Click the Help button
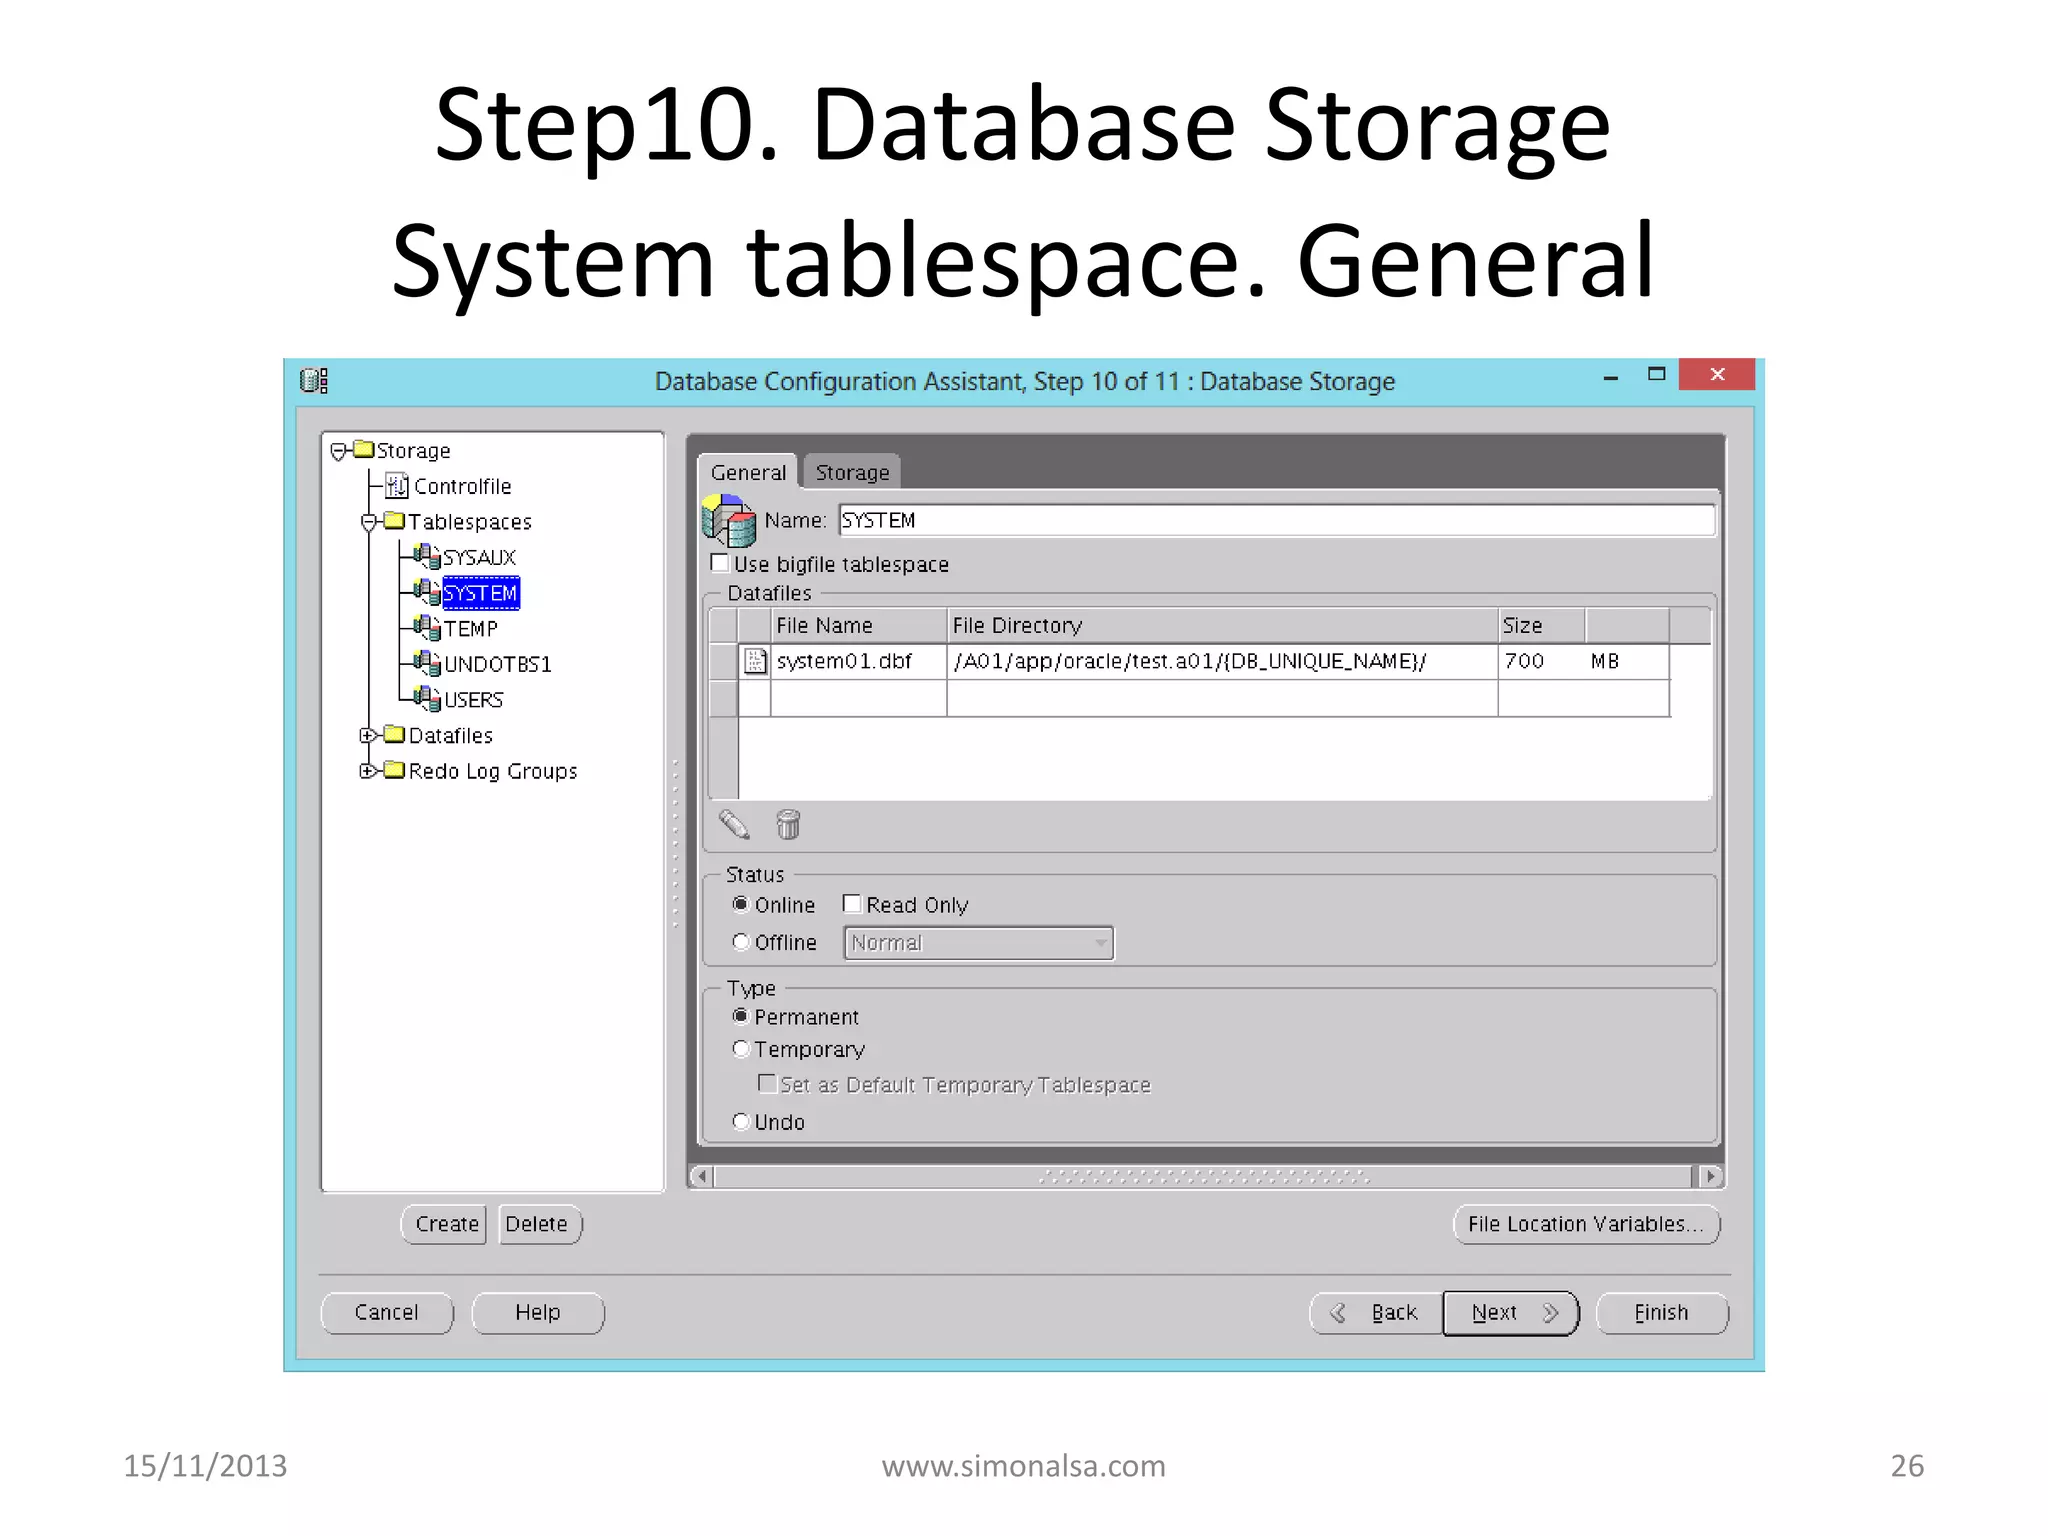Viewport: 2048px width, 1536px height. [x=538, y=1312]
